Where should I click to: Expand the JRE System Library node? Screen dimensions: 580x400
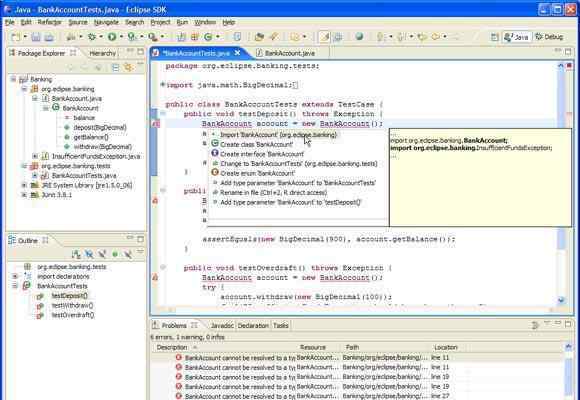[x=24, y=185]
